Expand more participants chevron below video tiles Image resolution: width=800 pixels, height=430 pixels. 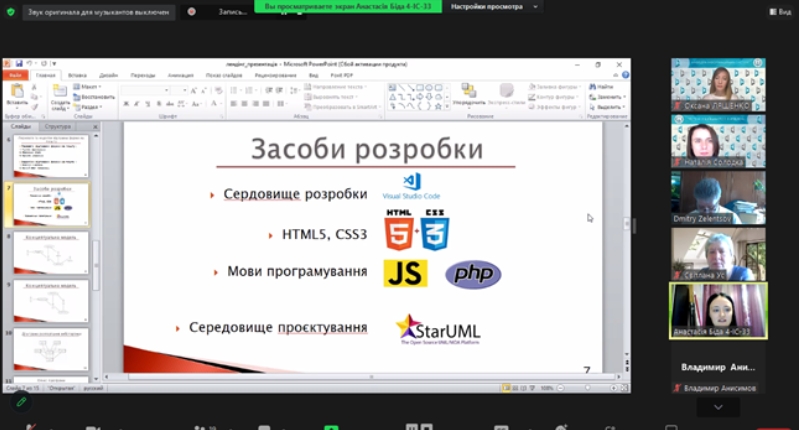point(718,407)
